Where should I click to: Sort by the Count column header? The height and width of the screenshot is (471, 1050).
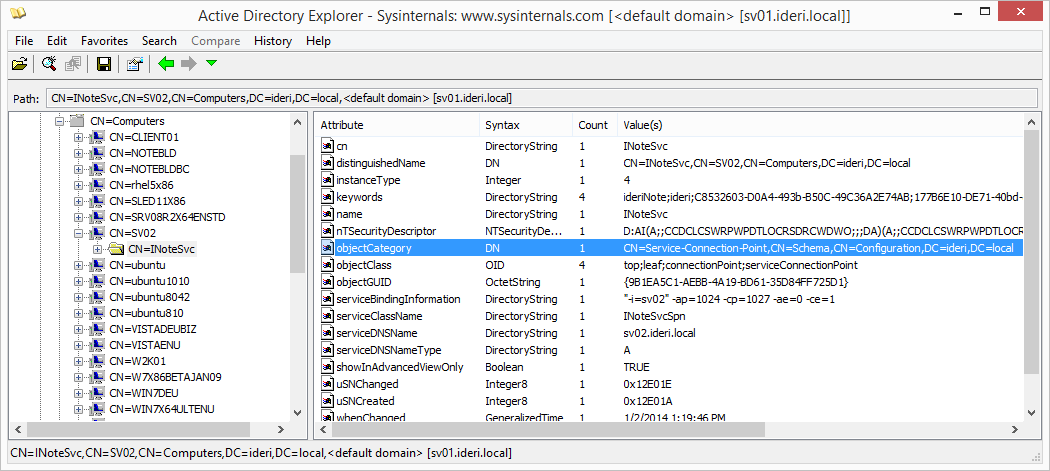pyautogui.click(x=595, y=125)
